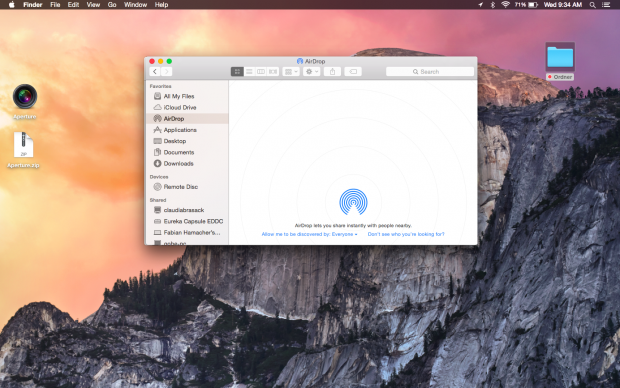
Task: Click the Desktop sidebar icon
Action: [x=157, y=141]
